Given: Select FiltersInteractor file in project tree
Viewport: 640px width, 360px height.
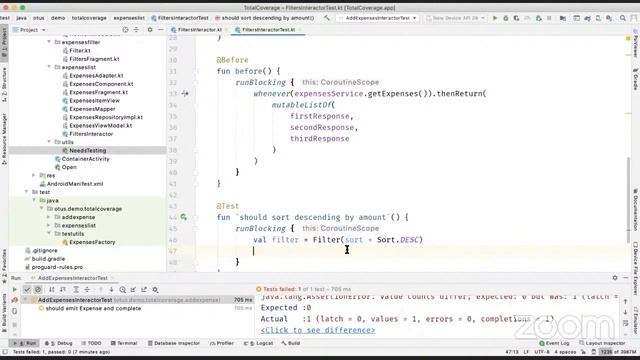Looking at the screenshot, I should point(91,134).
